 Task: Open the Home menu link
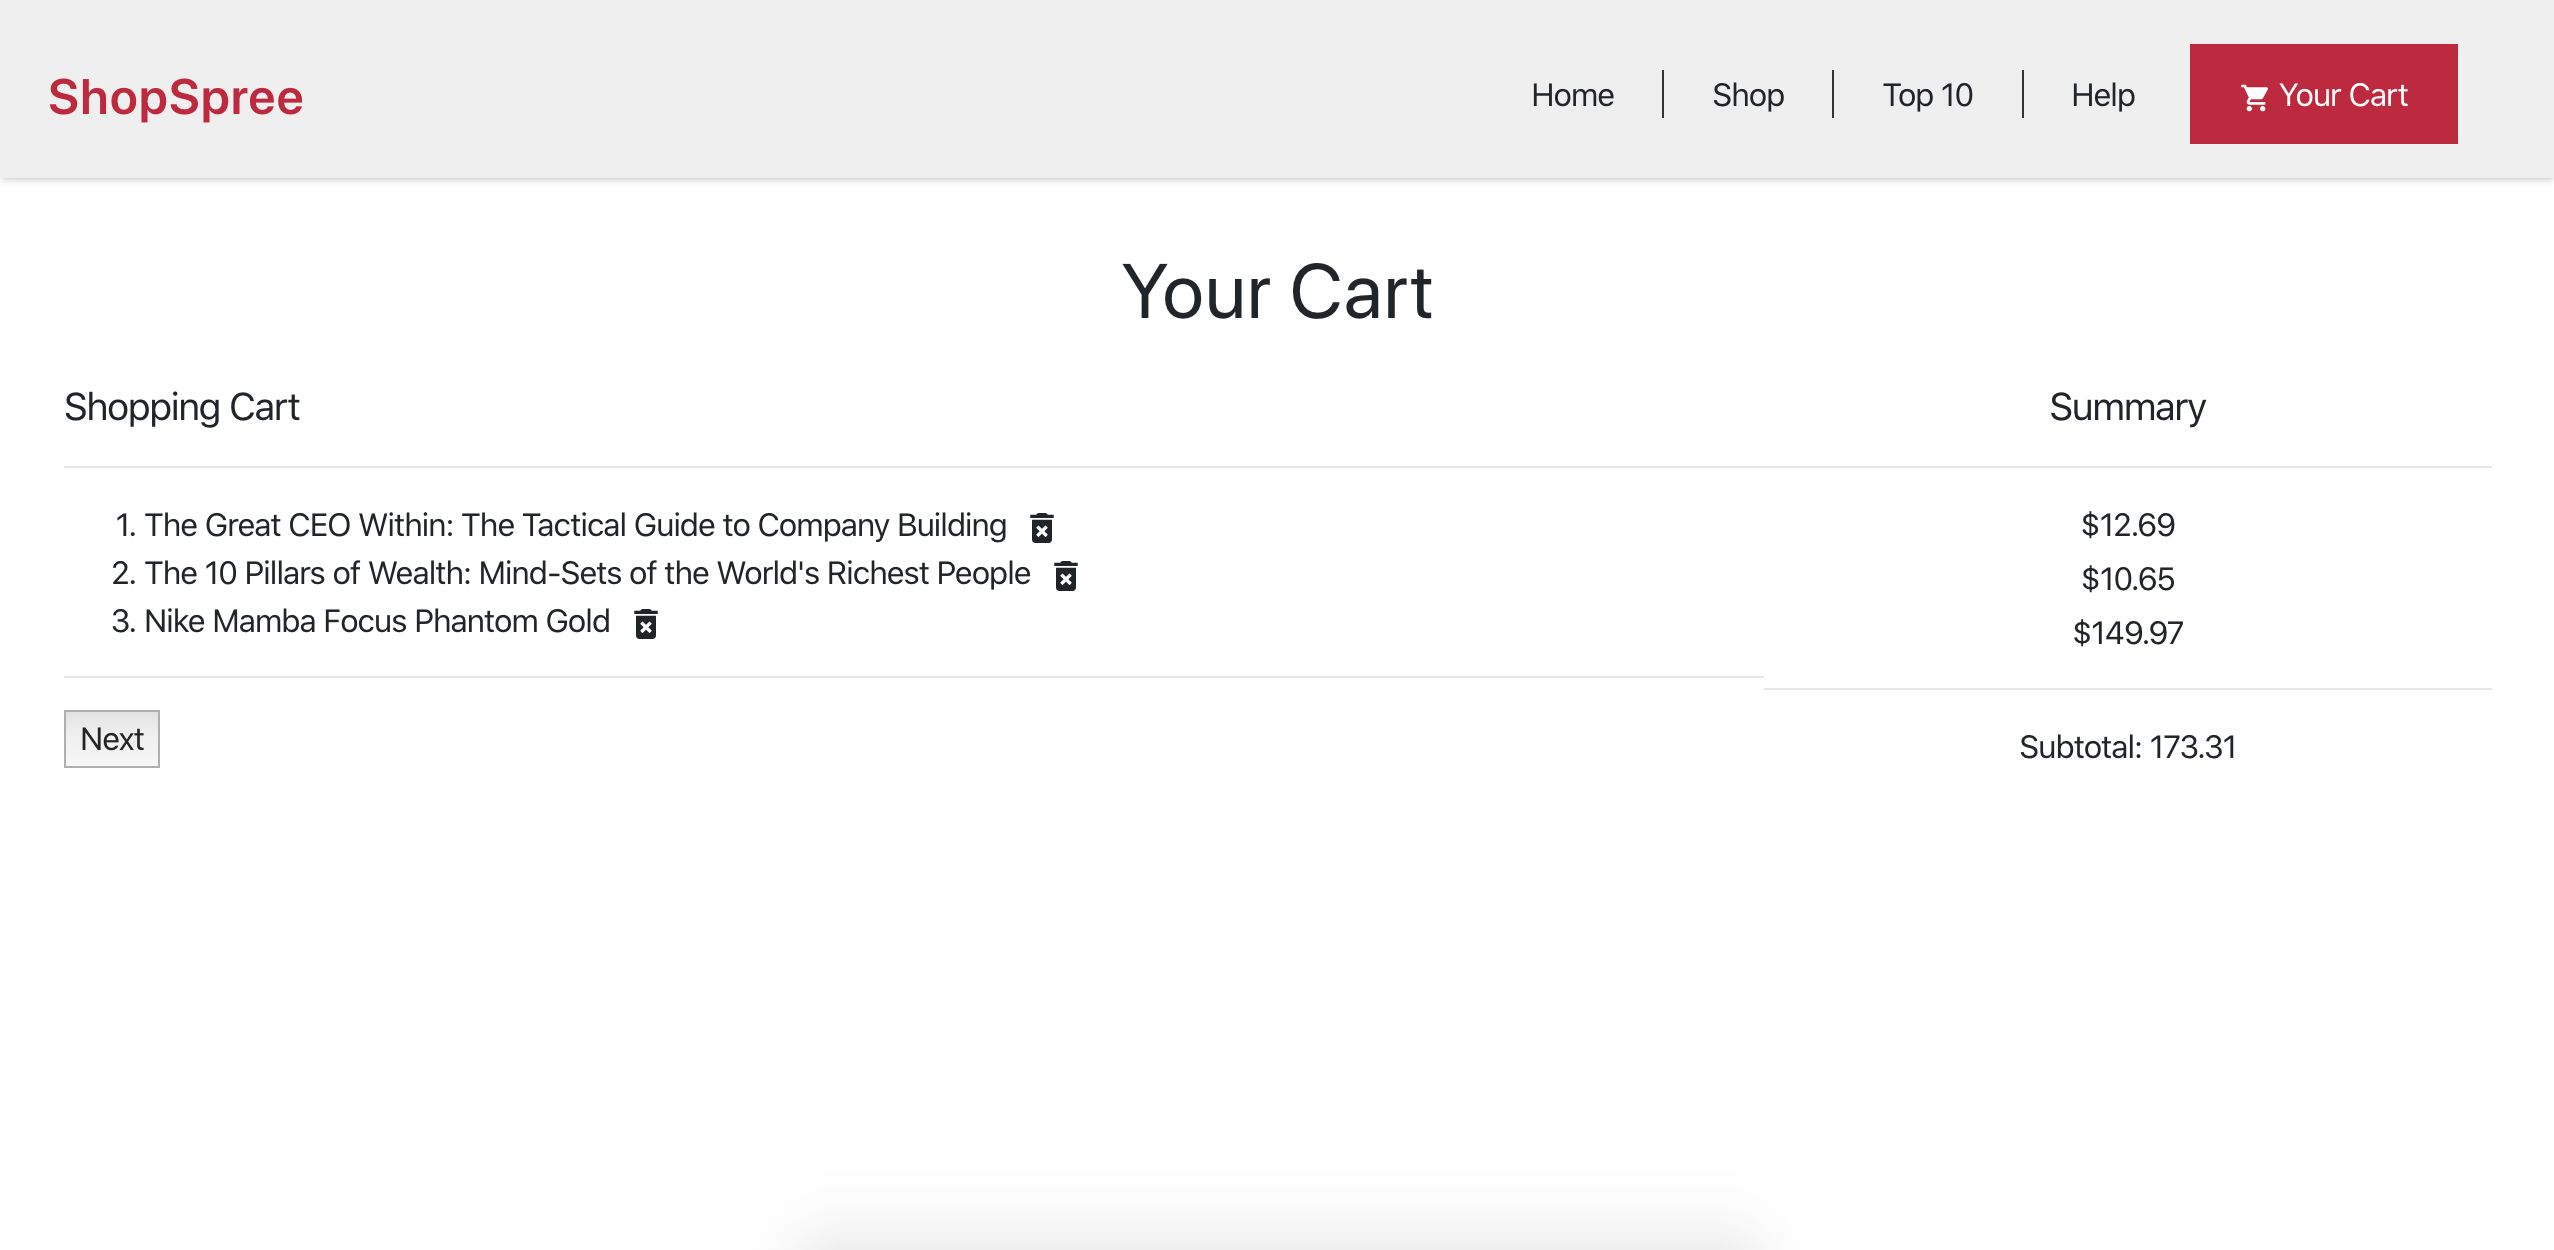point(1572,95)
